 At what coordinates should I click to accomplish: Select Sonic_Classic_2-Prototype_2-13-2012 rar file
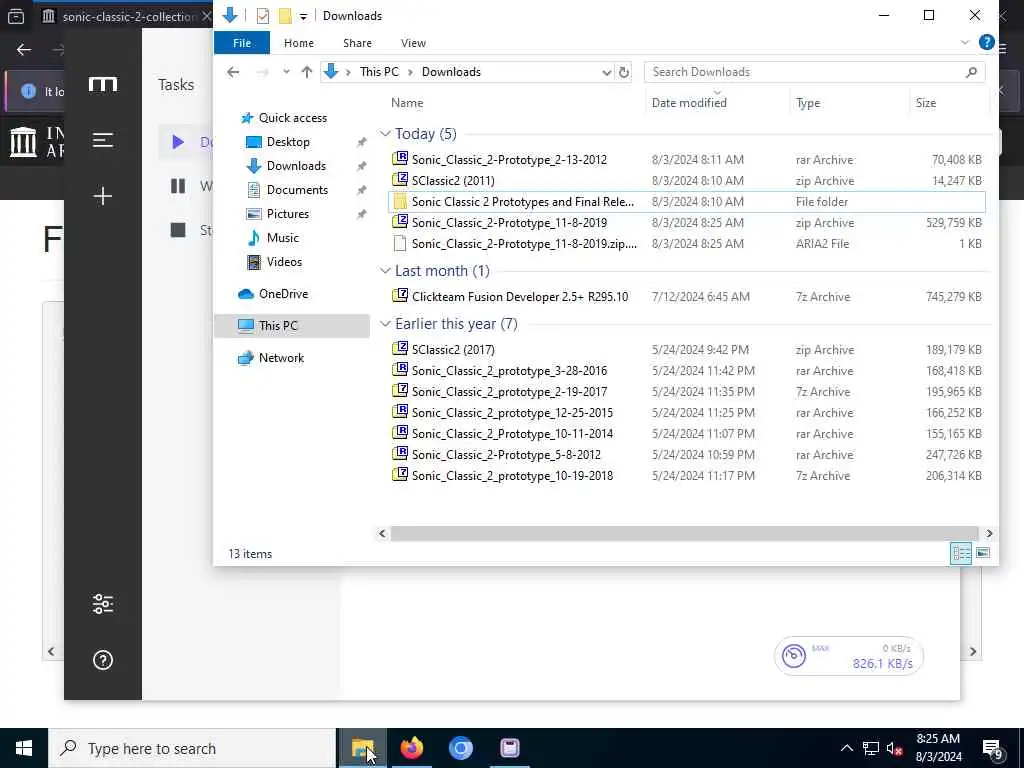pyautogui.click(x=686, y=159)
